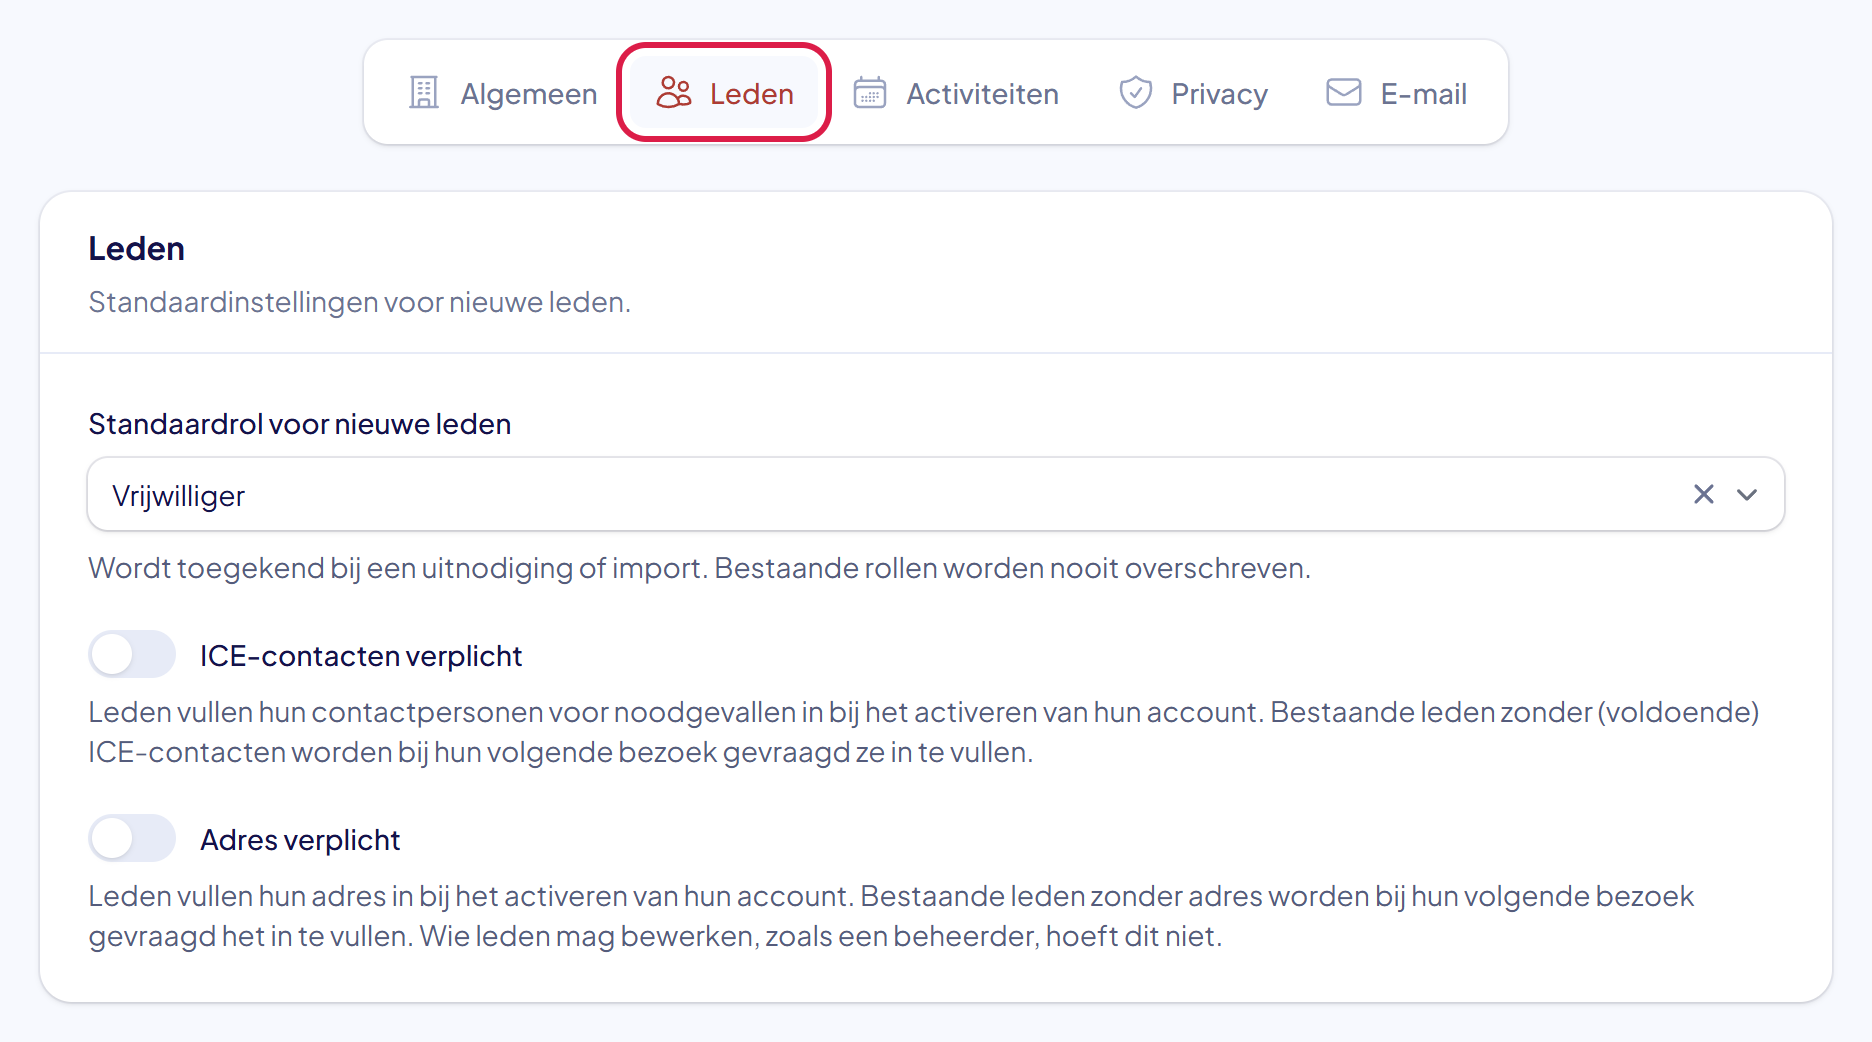The height and width of the screenshot is (1042, 1872).
Task: Expand the role dropdown chevron
Action: [1747, 495]
